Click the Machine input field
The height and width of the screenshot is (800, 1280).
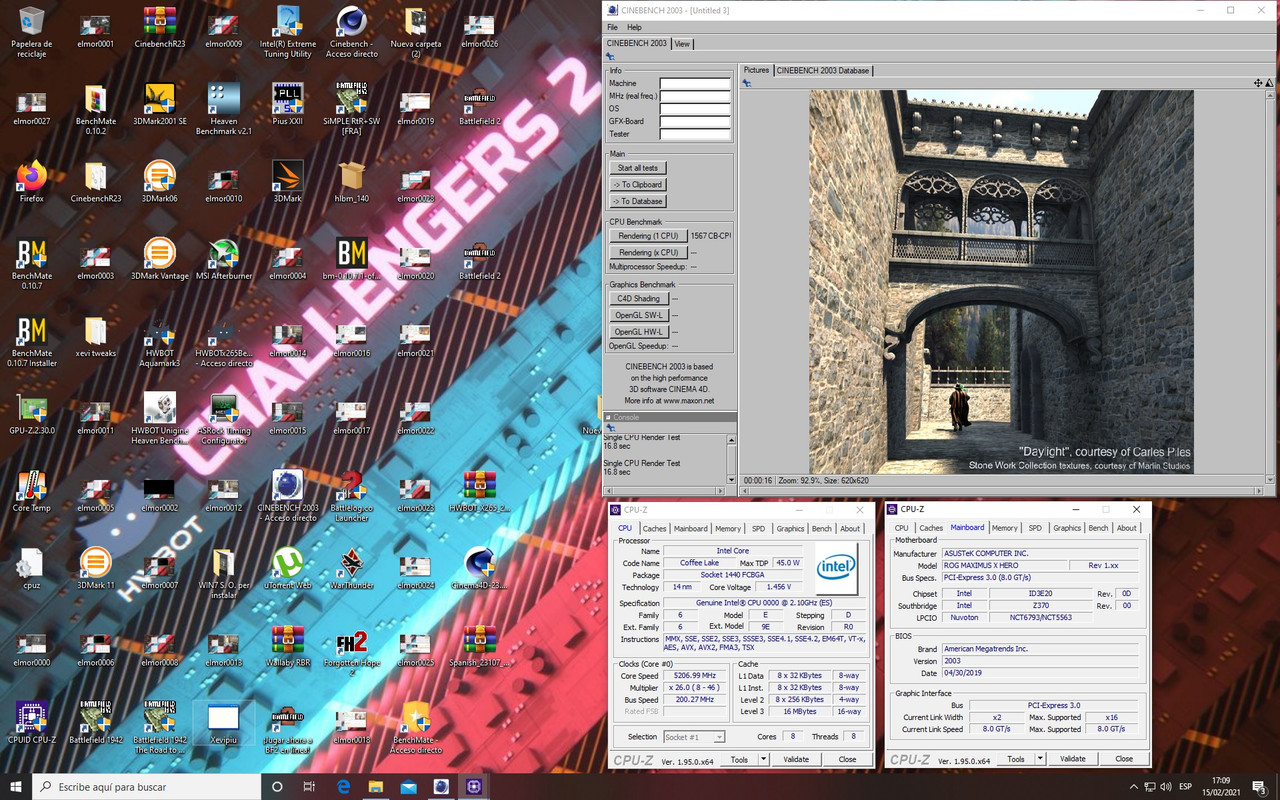coord(695,84)
